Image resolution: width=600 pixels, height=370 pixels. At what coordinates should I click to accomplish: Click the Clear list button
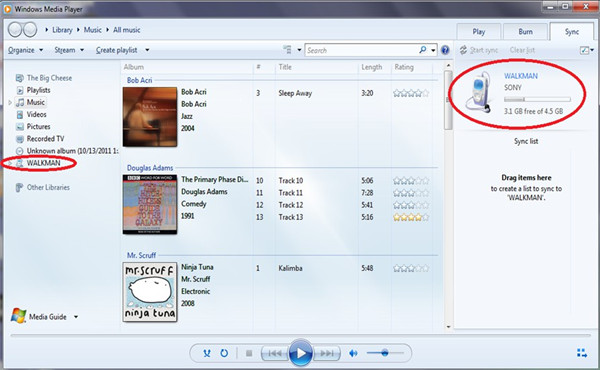[522, 50]
